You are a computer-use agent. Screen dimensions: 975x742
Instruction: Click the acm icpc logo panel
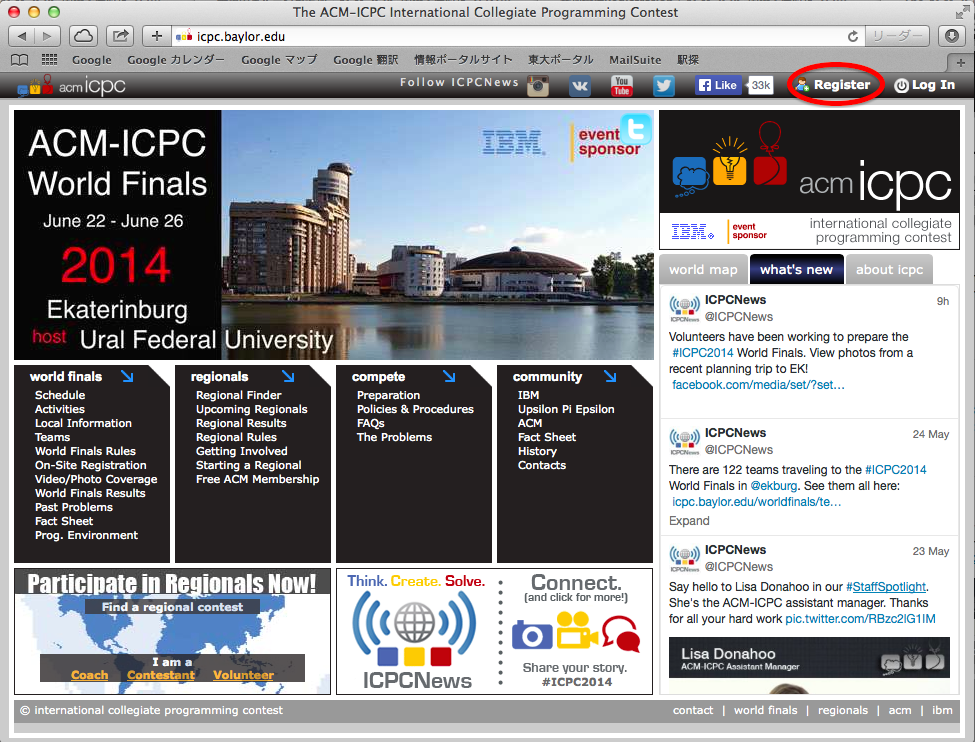tap(809, 179)
